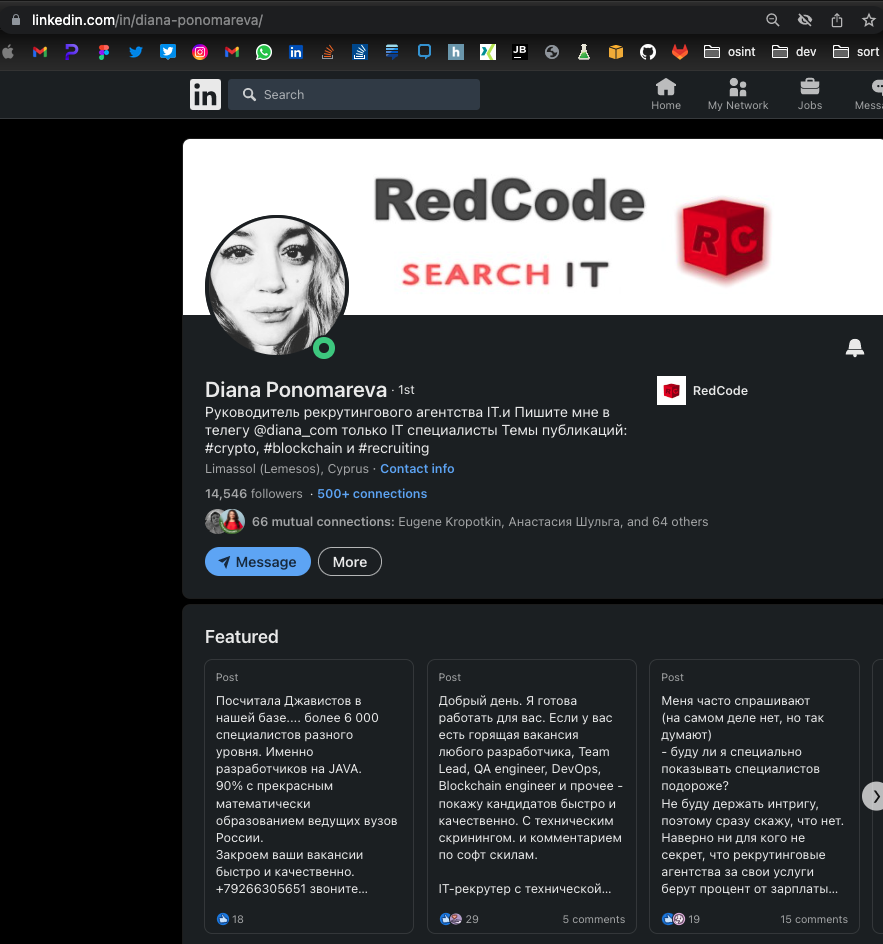Open the GitLab fox bookmark
The width and height of the screenshot is (883, 944).
680,52
